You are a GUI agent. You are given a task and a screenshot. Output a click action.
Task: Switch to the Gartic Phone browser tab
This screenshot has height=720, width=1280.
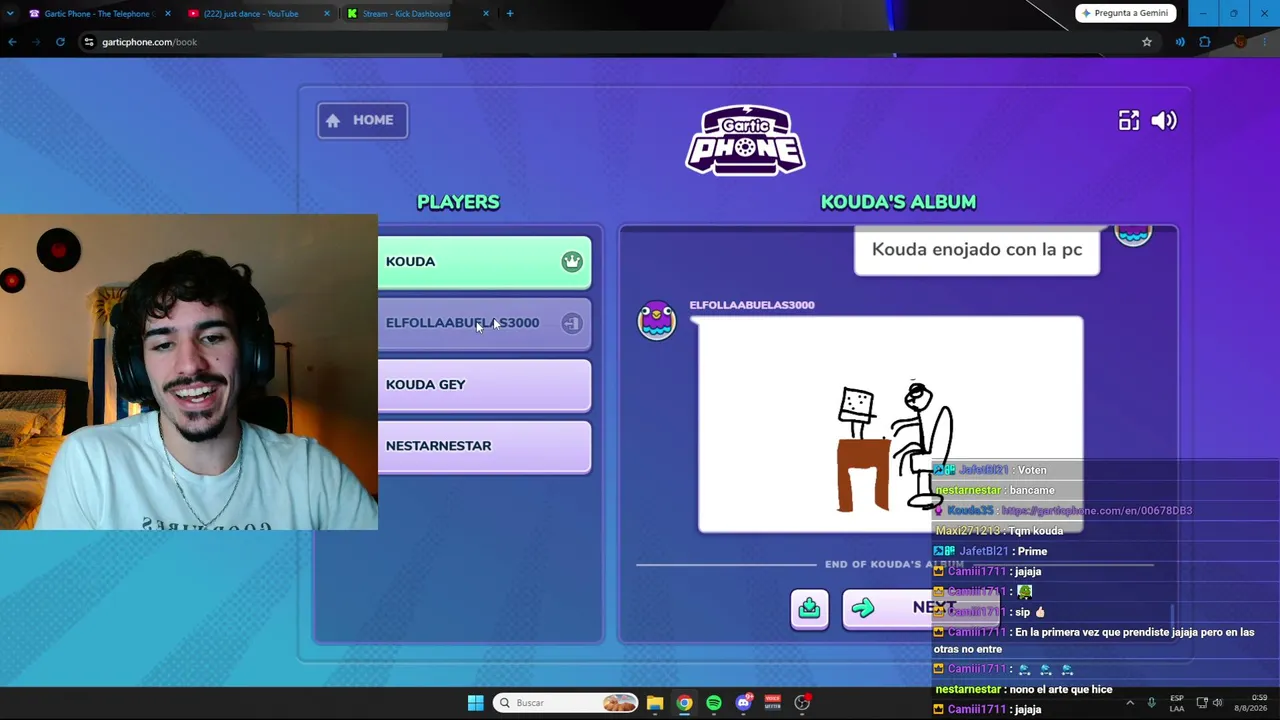(97, 14)
